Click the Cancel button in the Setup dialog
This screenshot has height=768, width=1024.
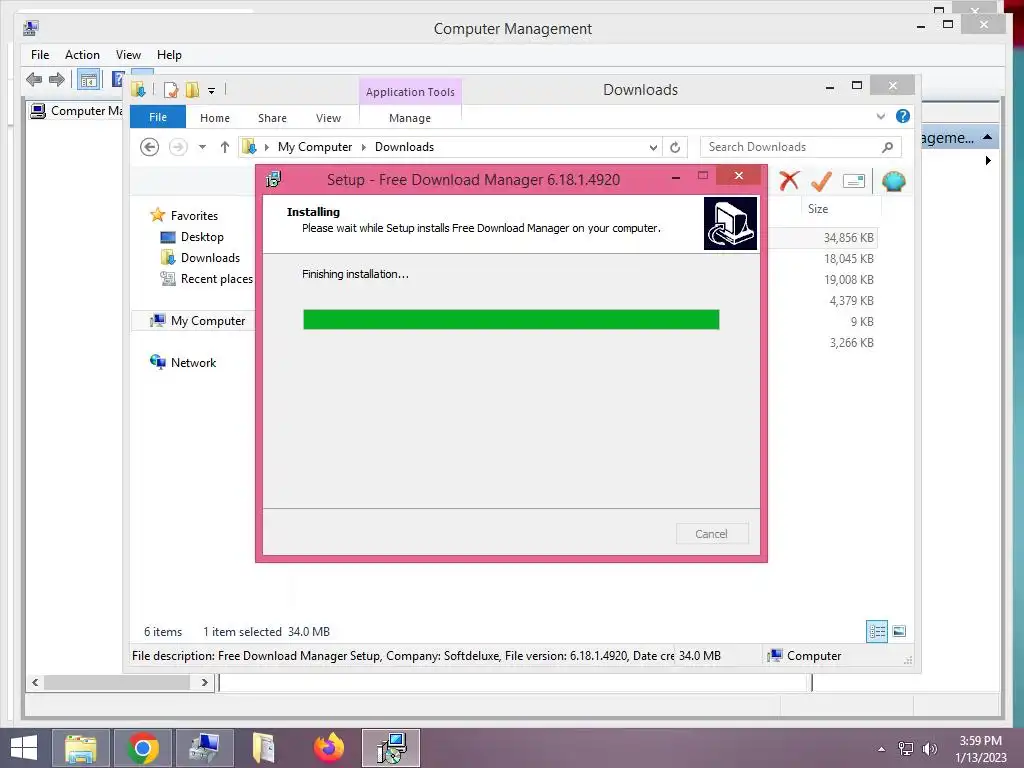point(712,534)
